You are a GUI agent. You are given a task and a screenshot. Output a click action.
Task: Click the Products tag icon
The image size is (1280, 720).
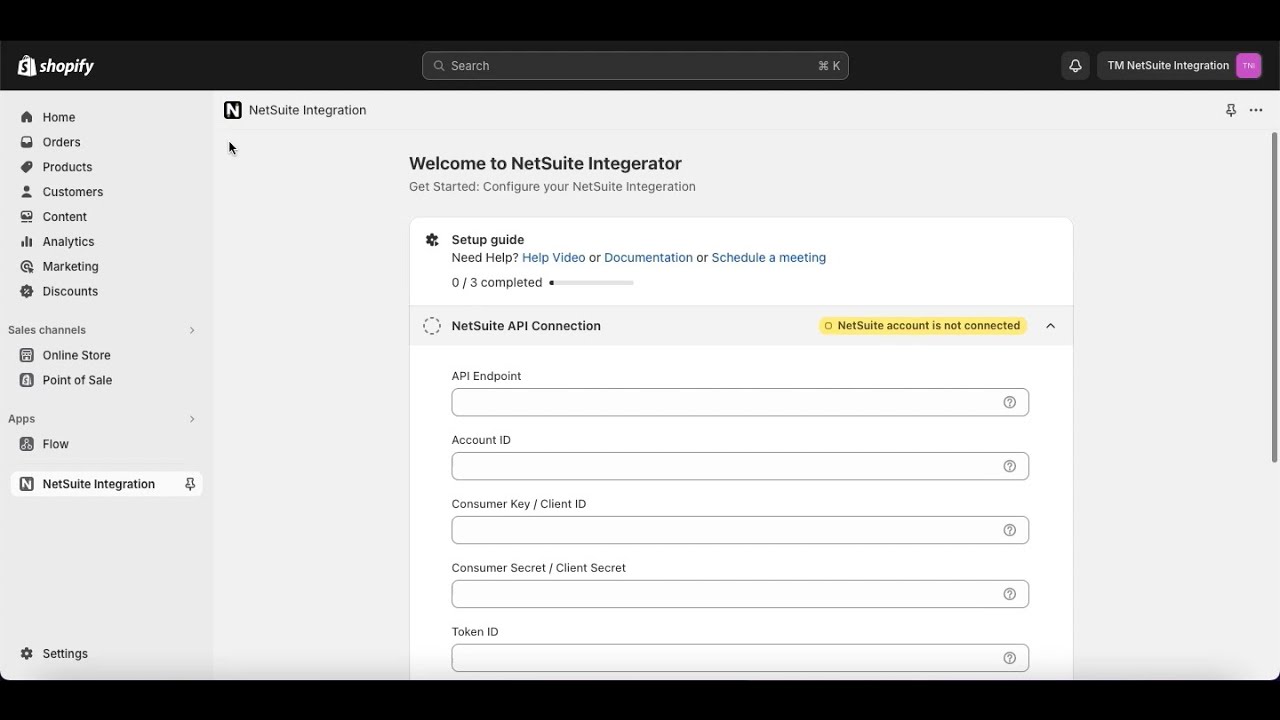click(27, 167)
